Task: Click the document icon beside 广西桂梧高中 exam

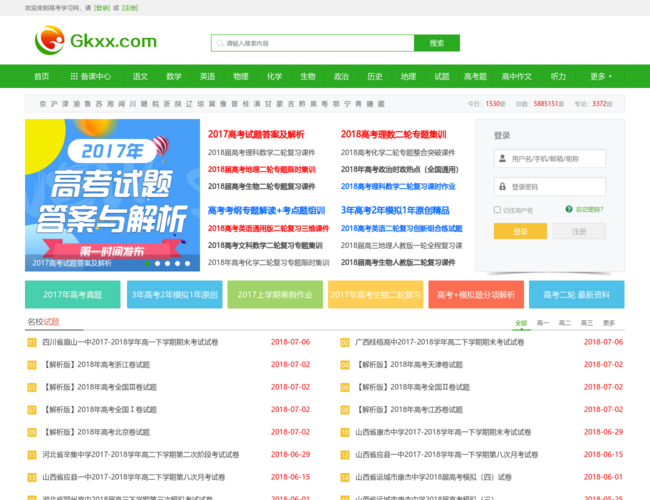Action: point(345,342)
